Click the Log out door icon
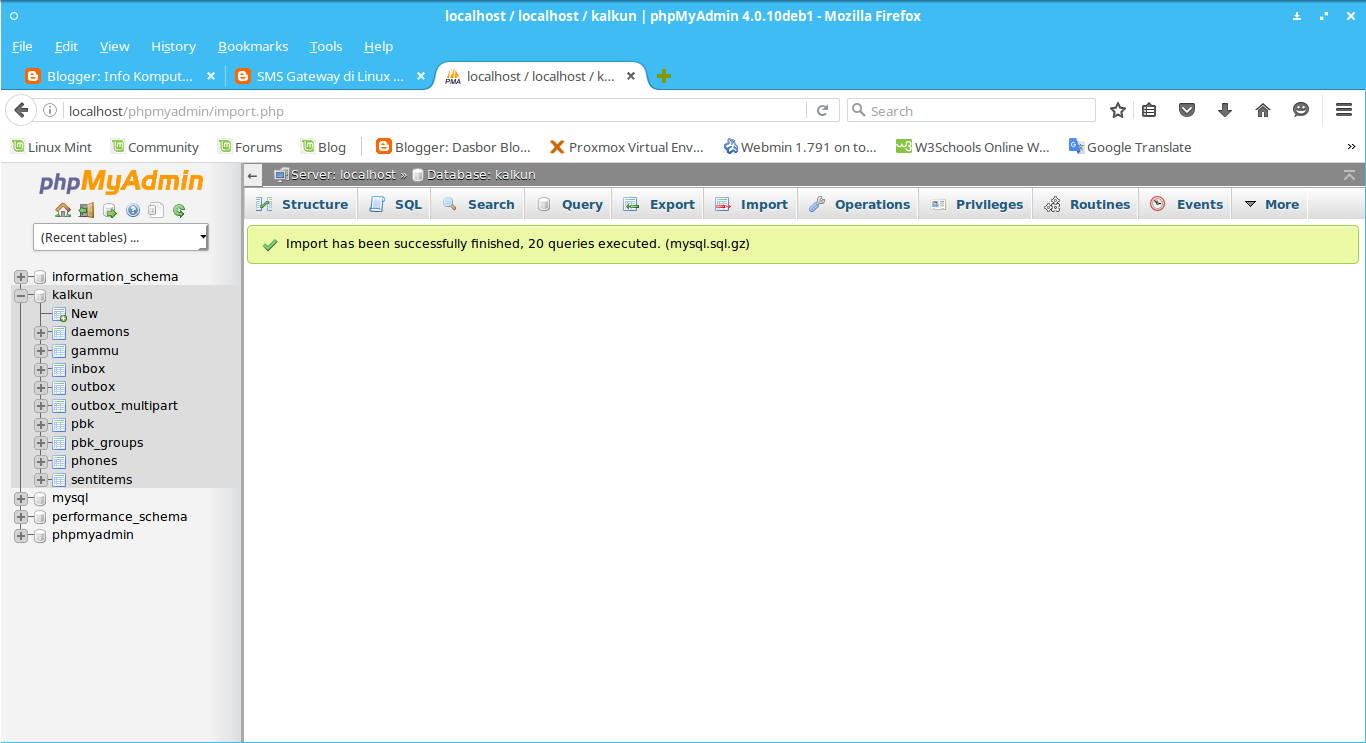The width and height of the screenshot is (1366, 743). click(86, 210)
